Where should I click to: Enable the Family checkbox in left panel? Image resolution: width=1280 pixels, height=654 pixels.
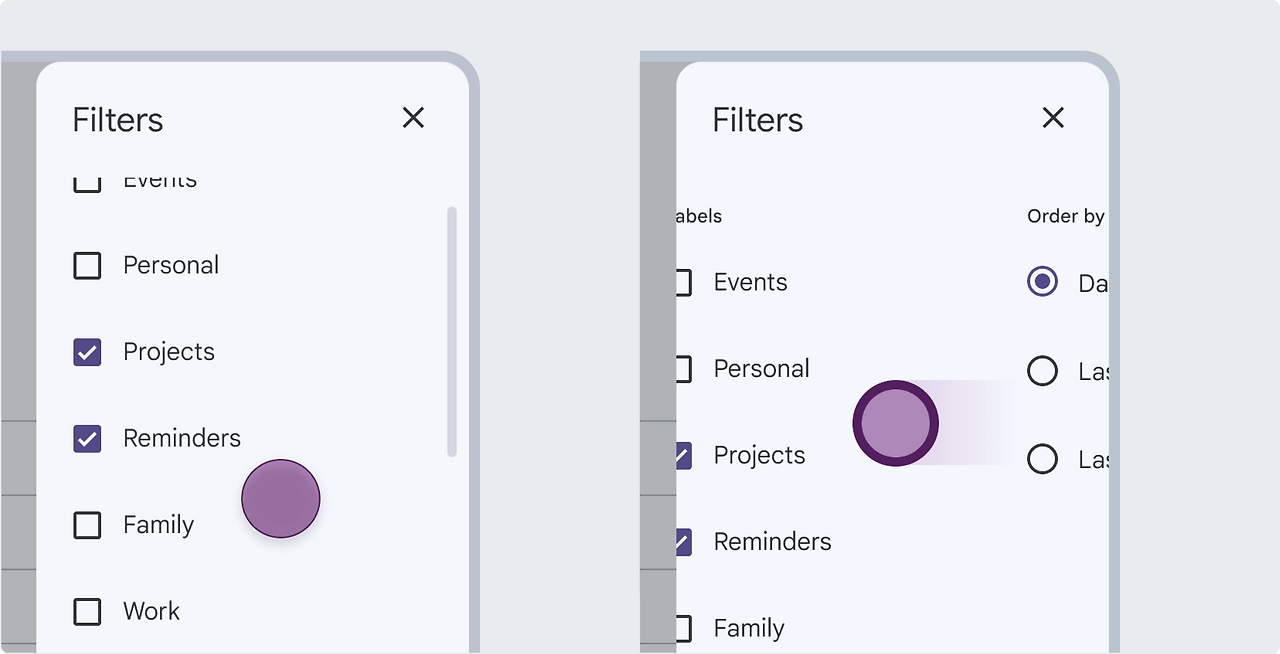click(x=88, y=525)
